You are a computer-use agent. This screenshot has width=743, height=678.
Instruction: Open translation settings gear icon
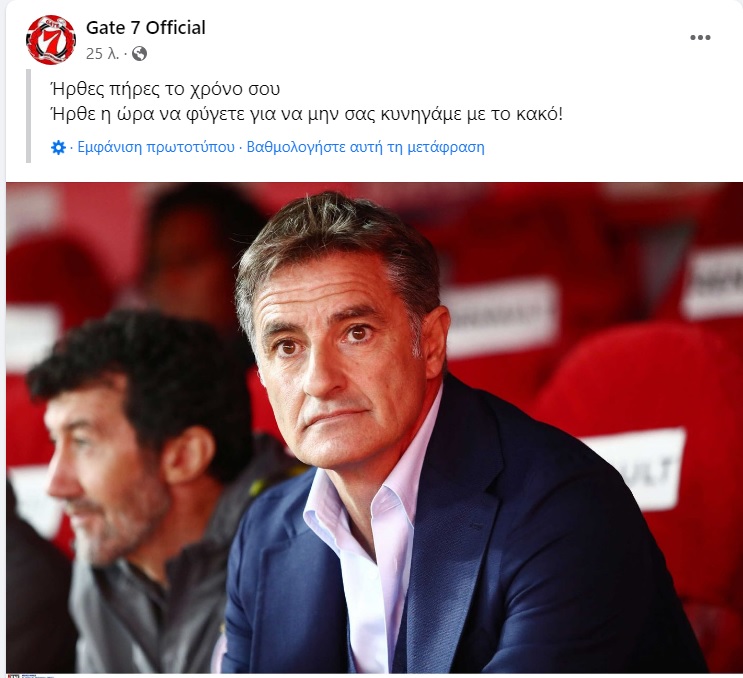(x=58, y=148)
